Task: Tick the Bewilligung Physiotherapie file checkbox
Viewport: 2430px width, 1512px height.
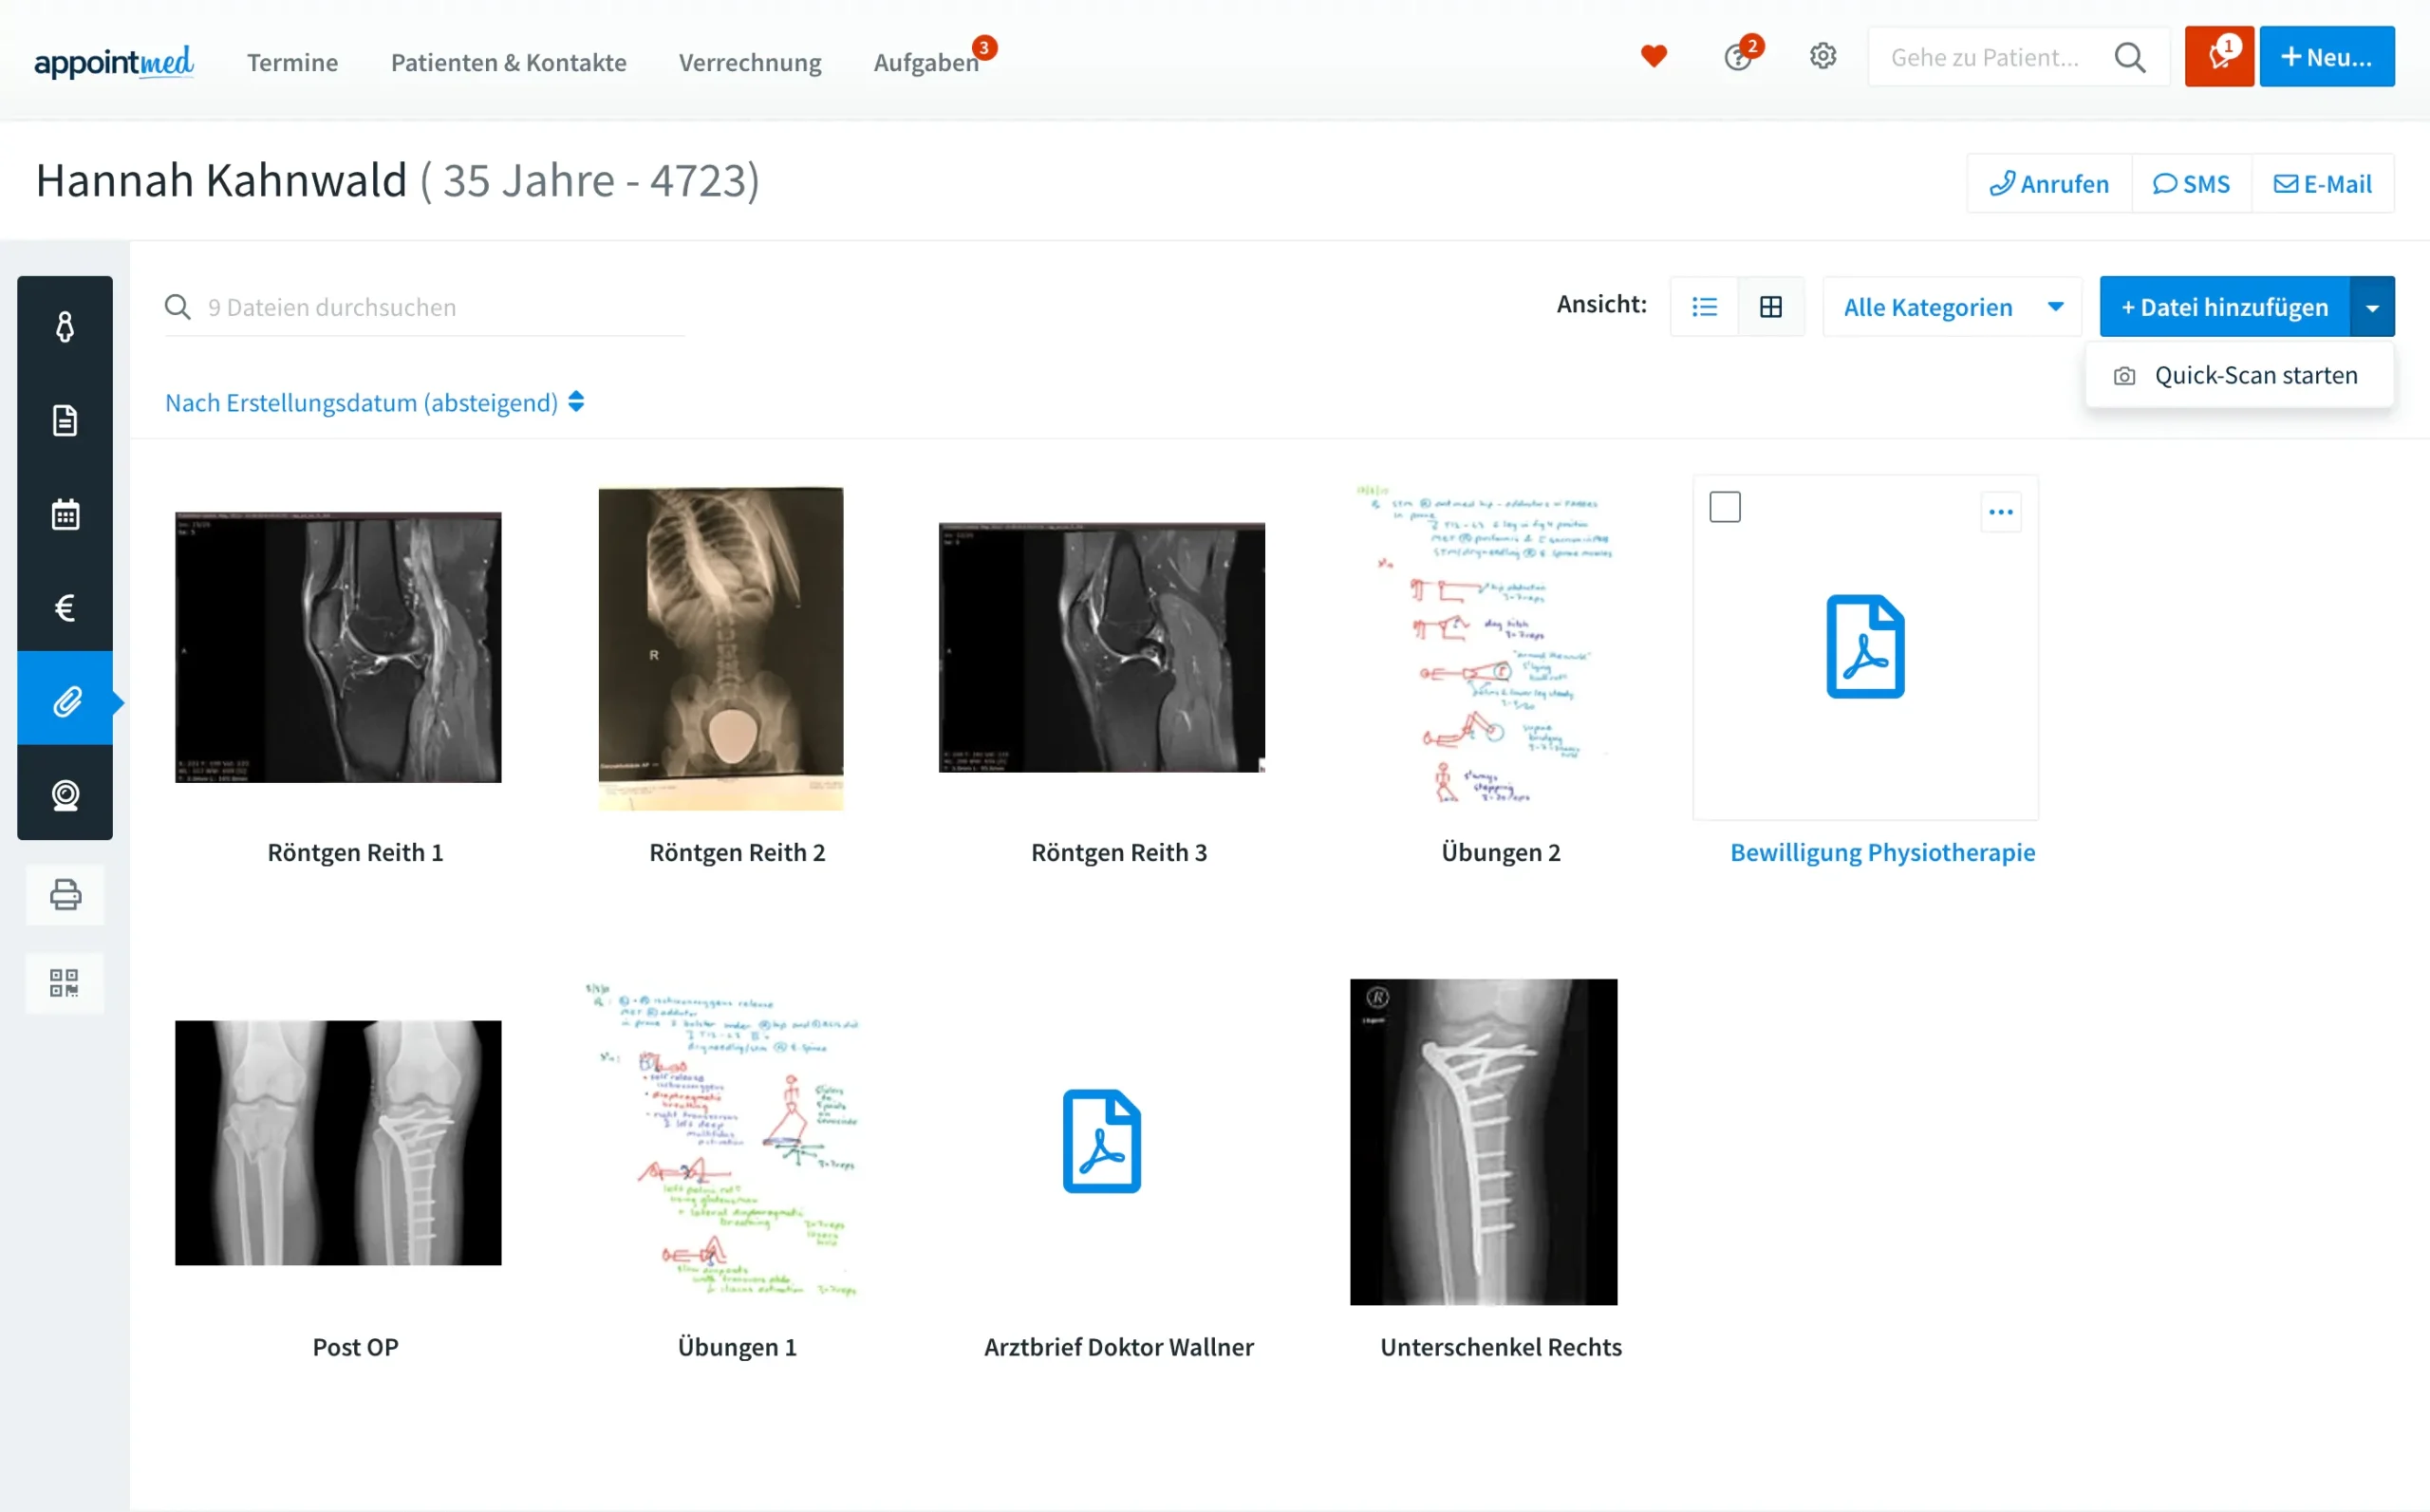Action: pos(1725,507)
